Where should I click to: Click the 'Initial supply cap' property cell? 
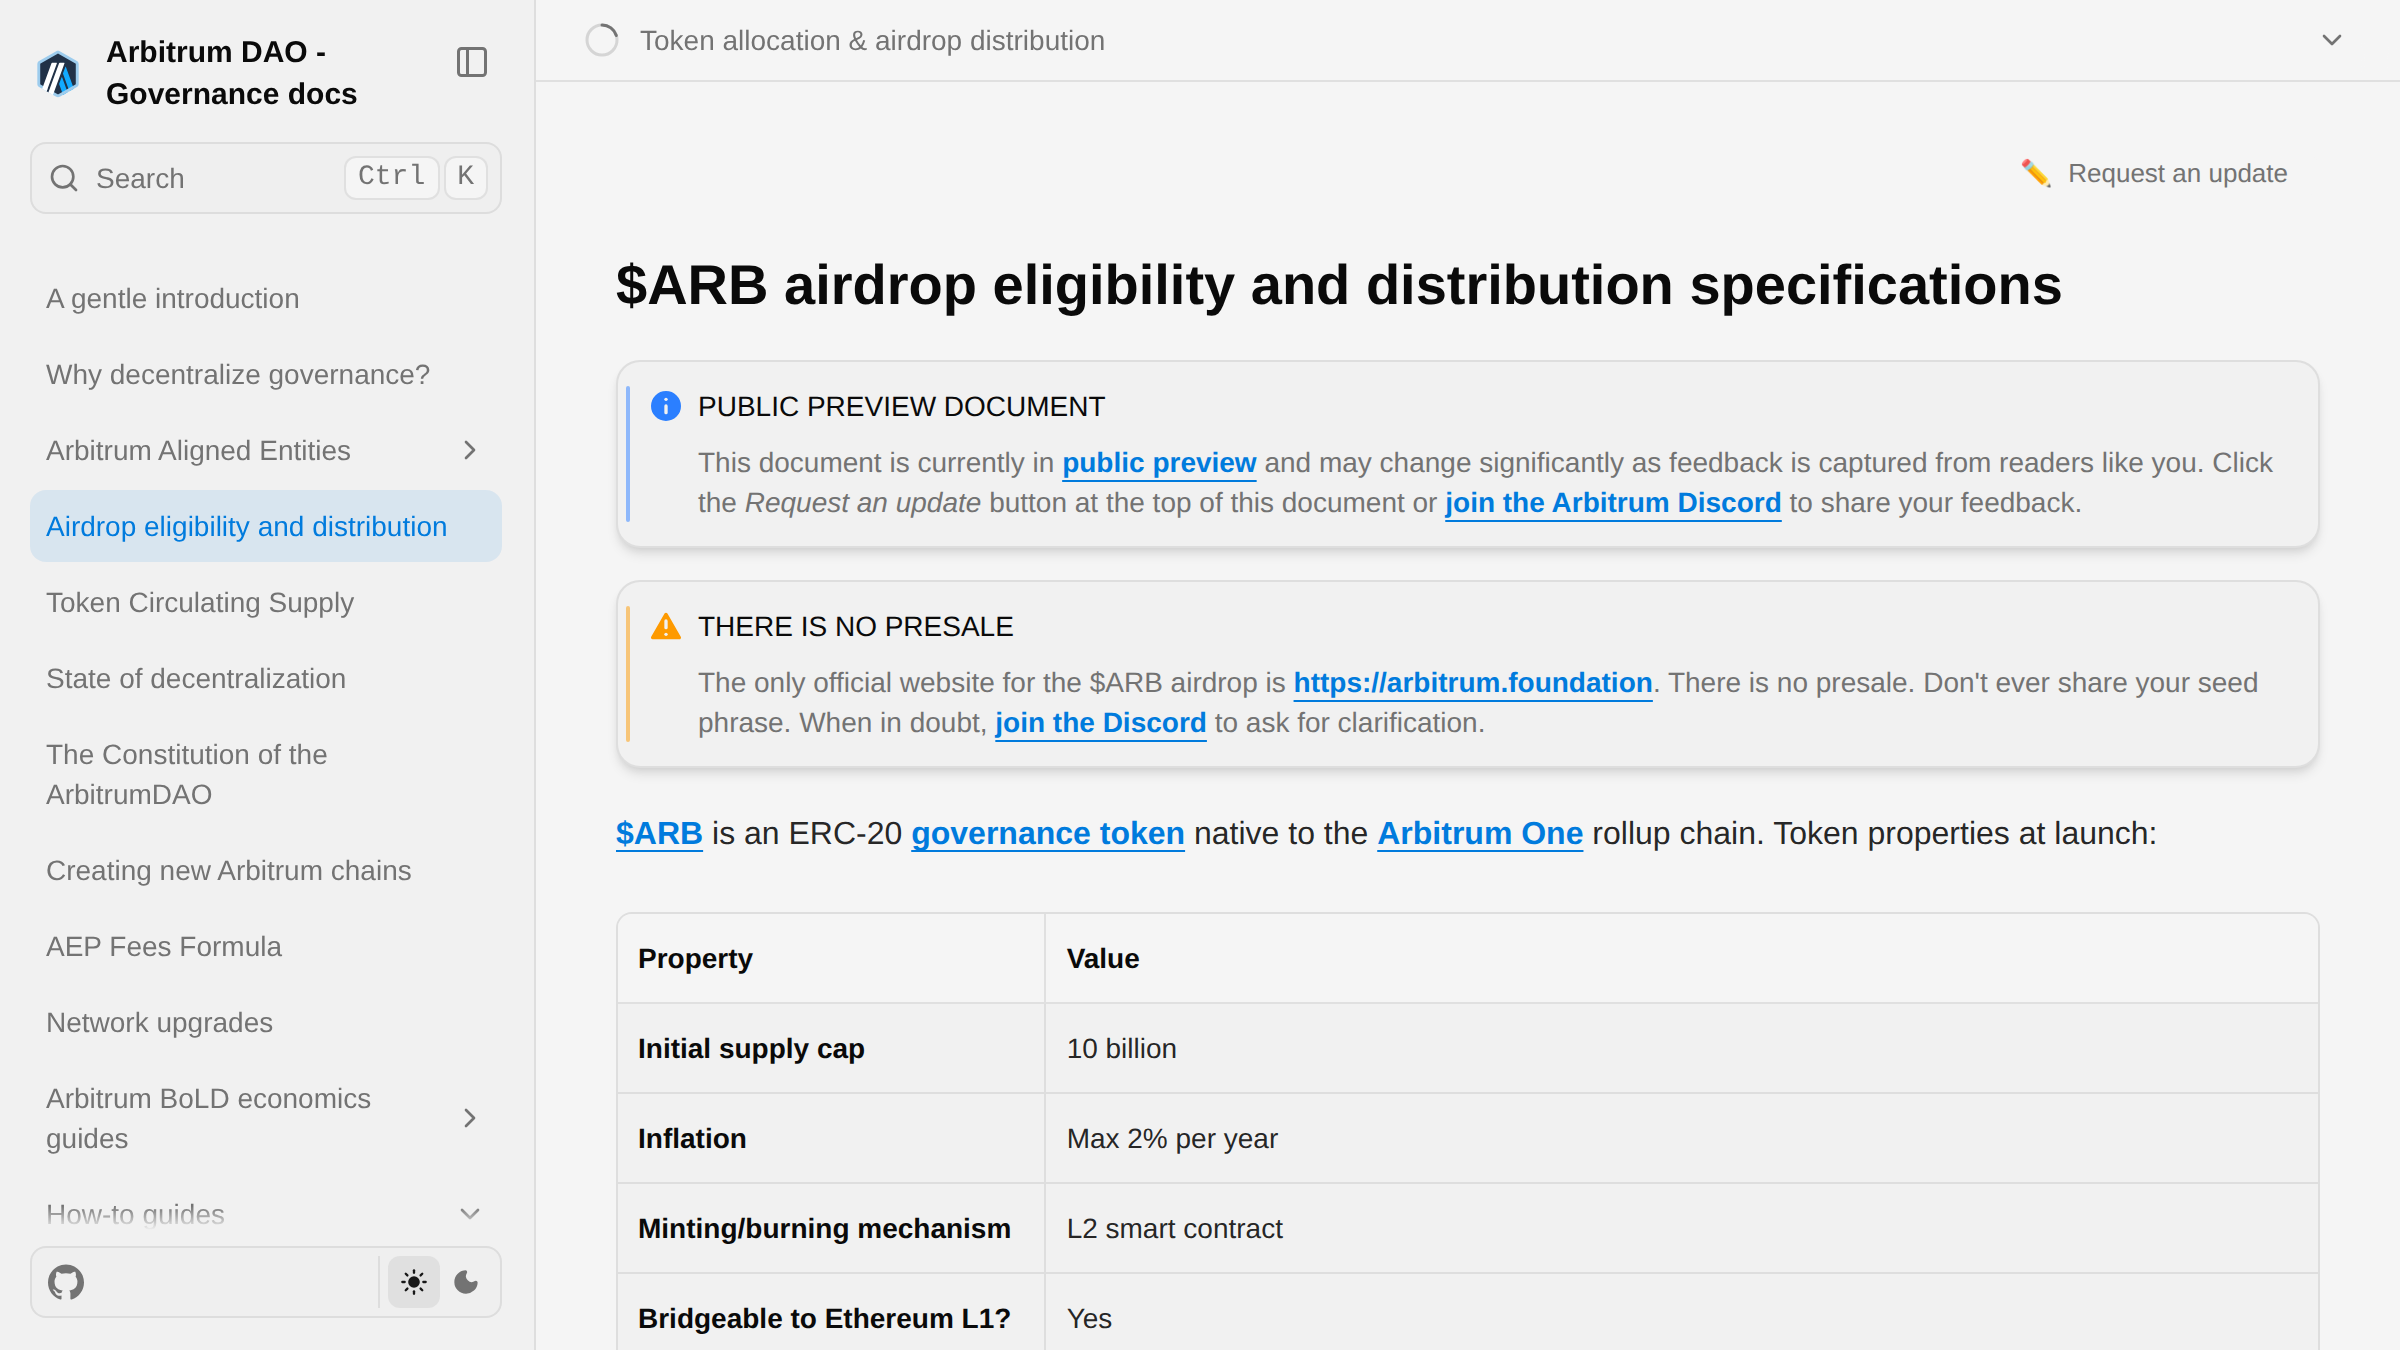(831, 1048)
